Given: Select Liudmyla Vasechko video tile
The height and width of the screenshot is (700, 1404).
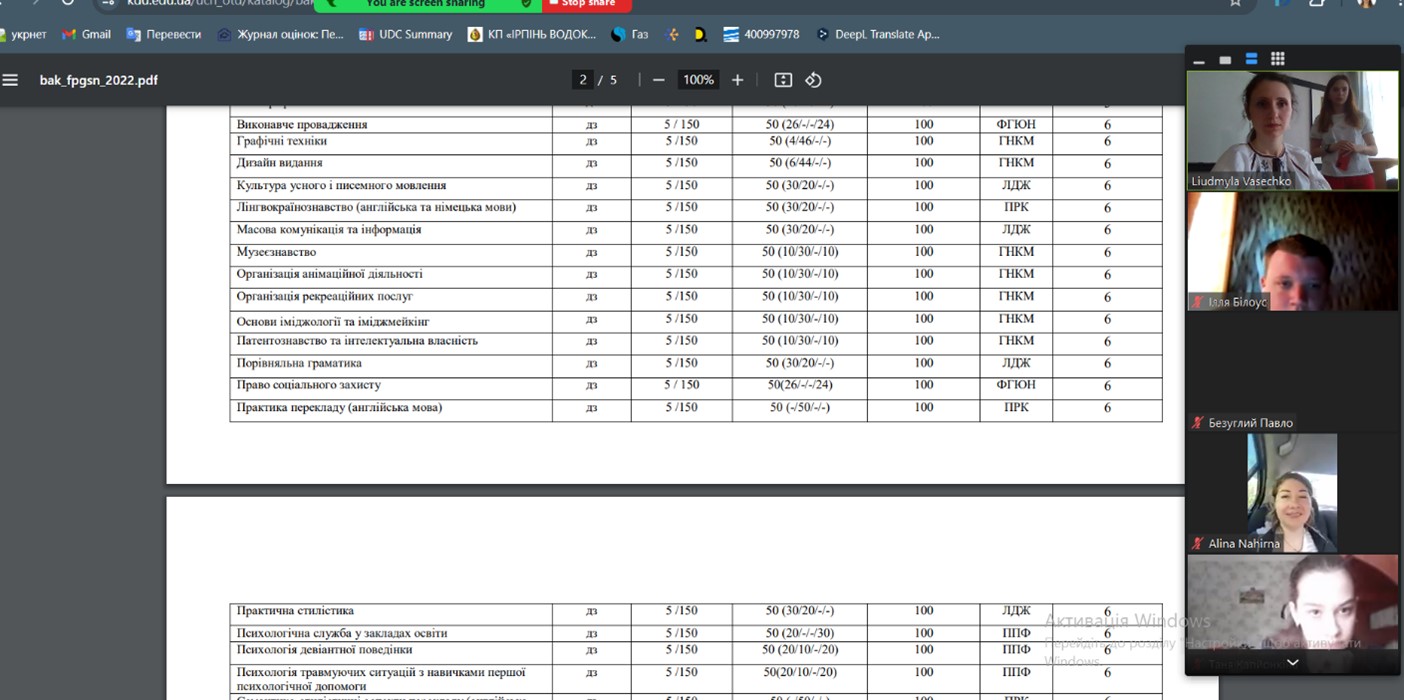Looking at the screenshot, I should point(1292,130).
